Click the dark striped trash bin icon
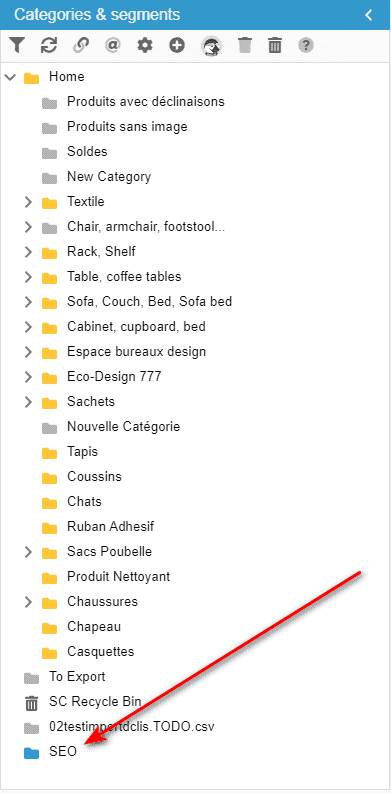Image resolution: width=391 pixels, height=794 pixels. pyautogui.click(x=275, y=46)
